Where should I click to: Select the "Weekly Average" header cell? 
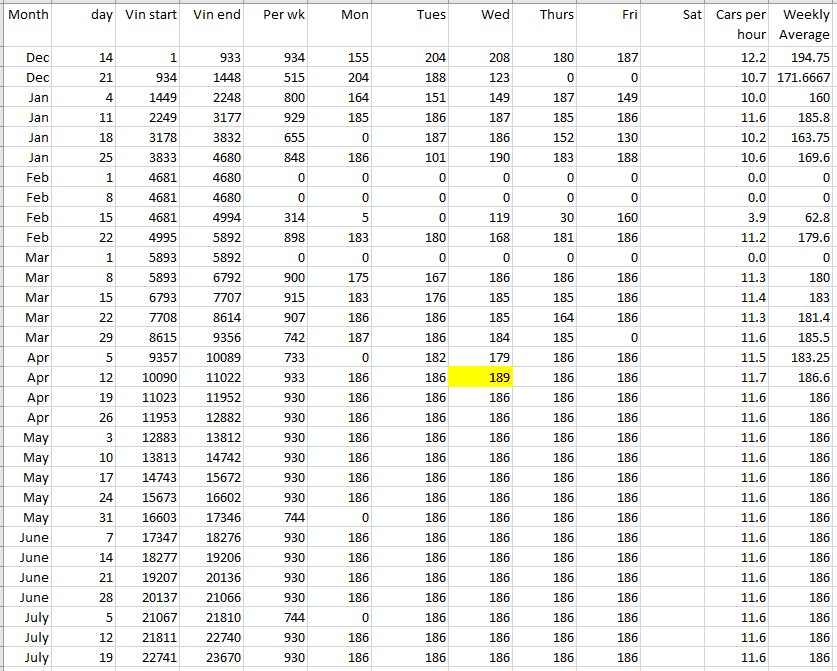(803, 25)
